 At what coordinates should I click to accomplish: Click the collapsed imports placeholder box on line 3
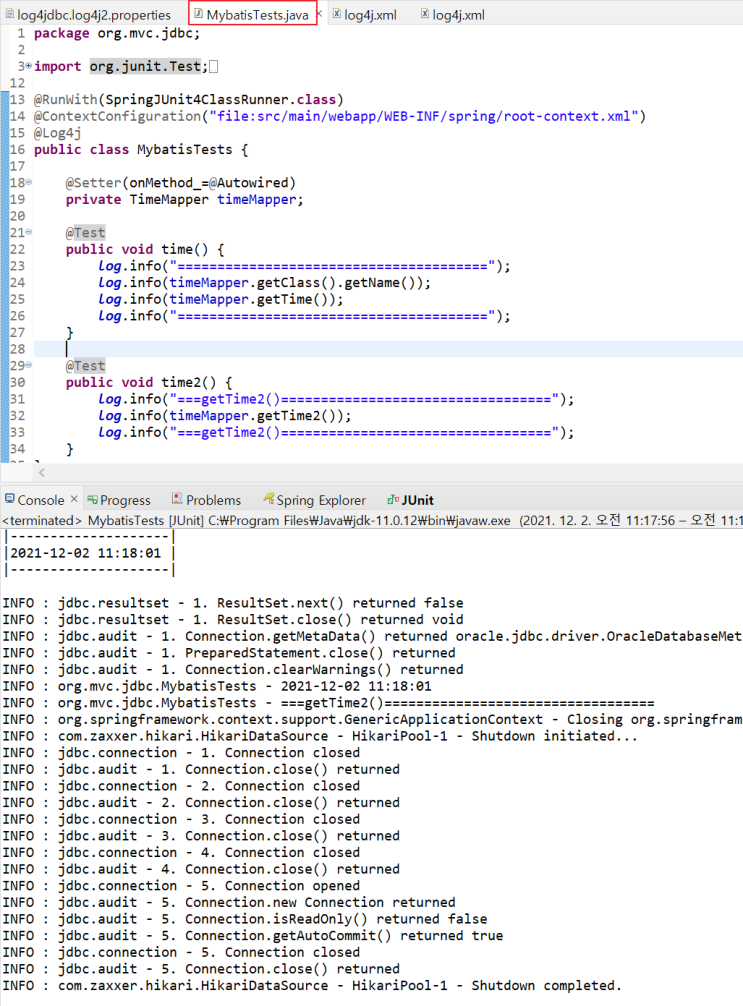[214, 67]
